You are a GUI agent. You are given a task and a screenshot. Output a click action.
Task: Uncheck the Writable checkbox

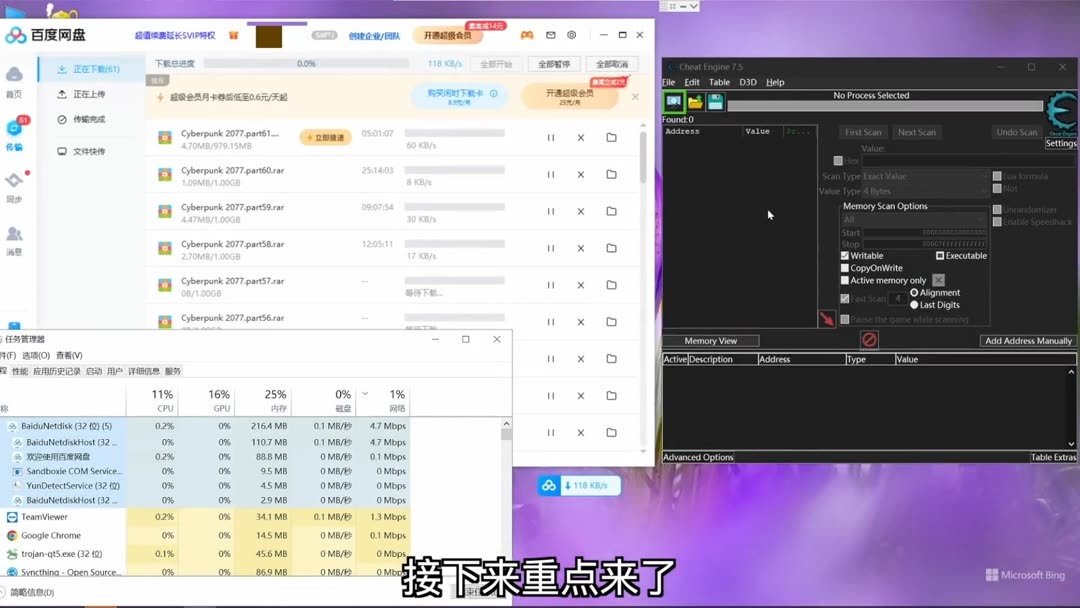pos(844,256)
